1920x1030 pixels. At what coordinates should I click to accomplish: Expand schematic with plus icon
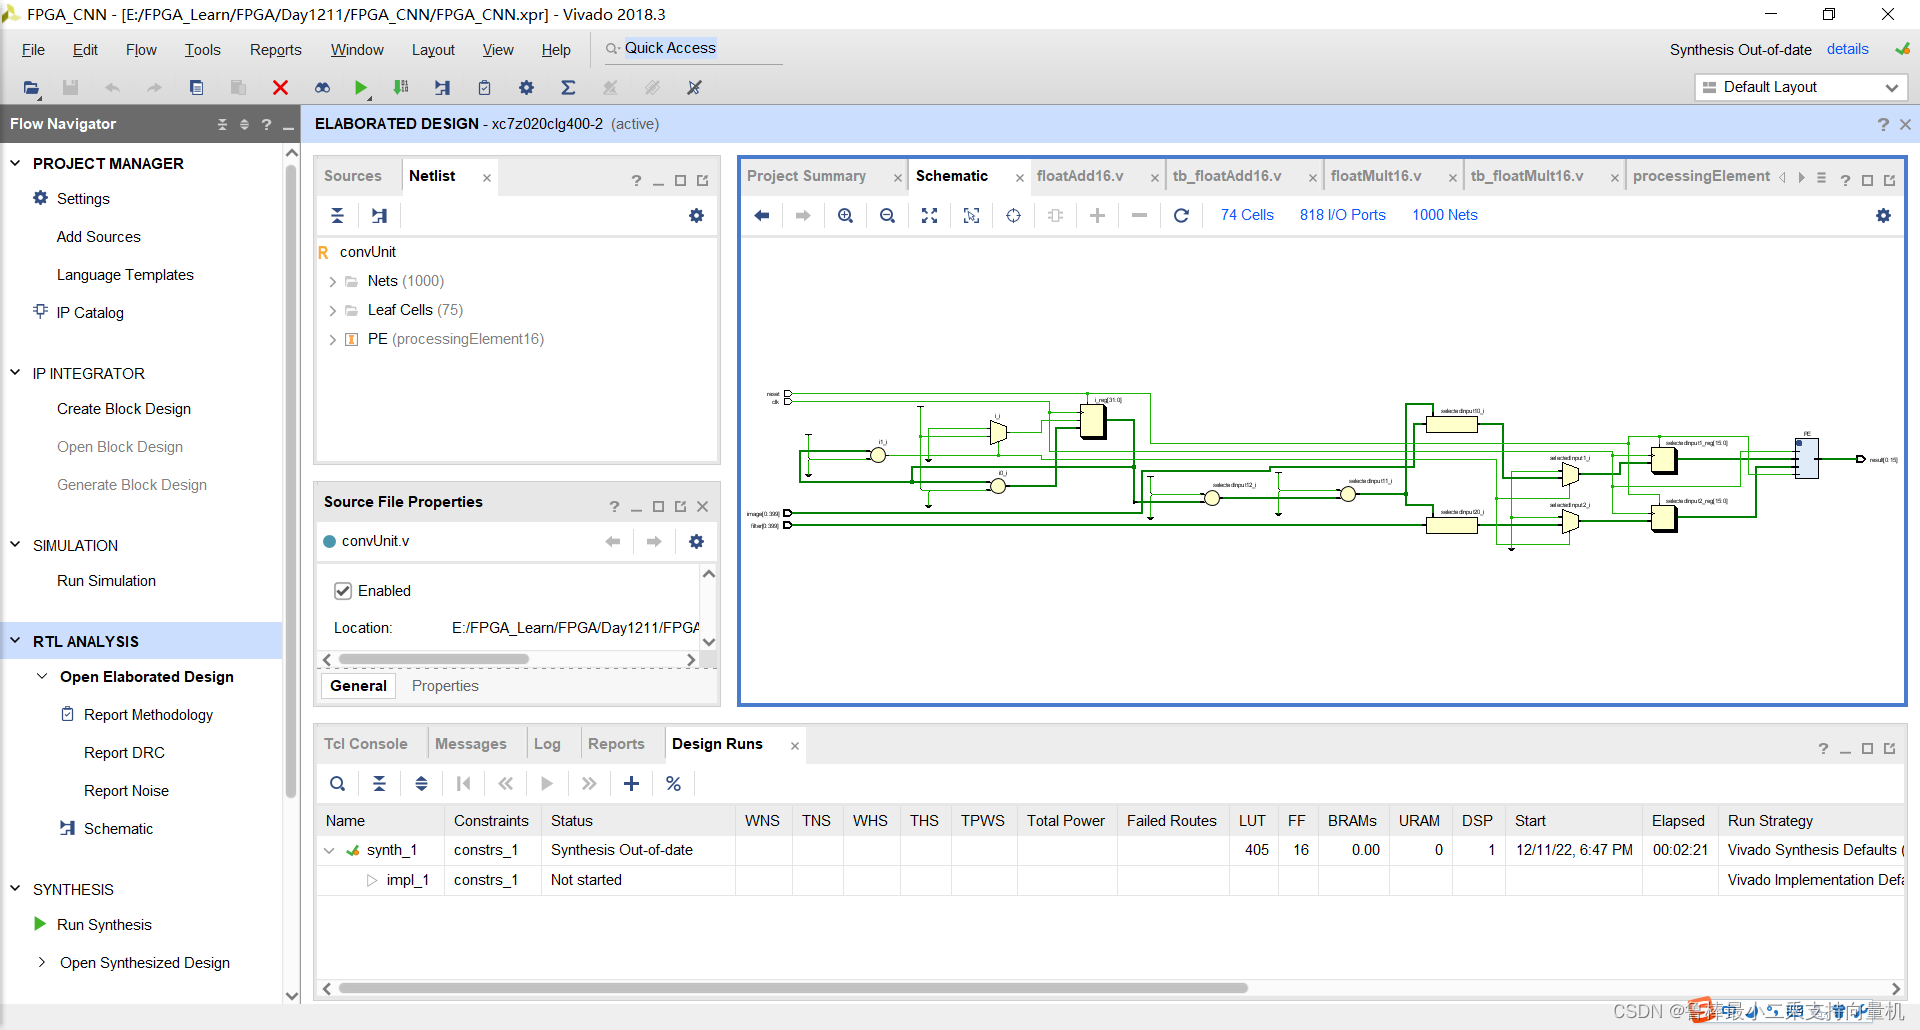[x=1097, y=215]
